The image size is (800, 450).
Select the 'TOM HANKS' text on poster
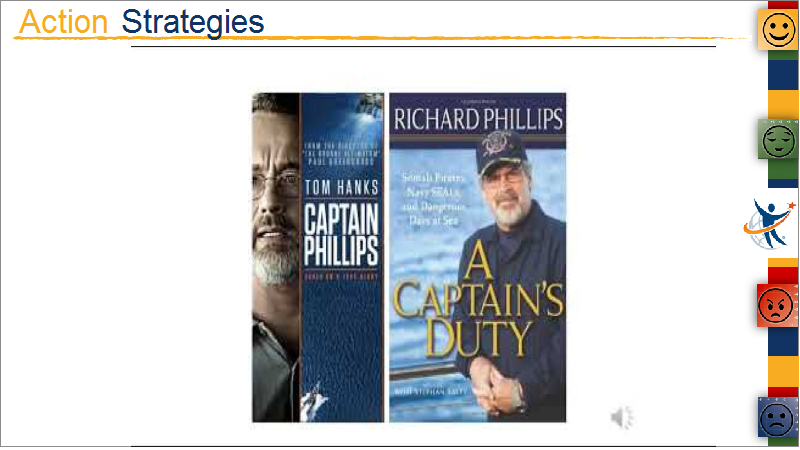pos(341,187)
